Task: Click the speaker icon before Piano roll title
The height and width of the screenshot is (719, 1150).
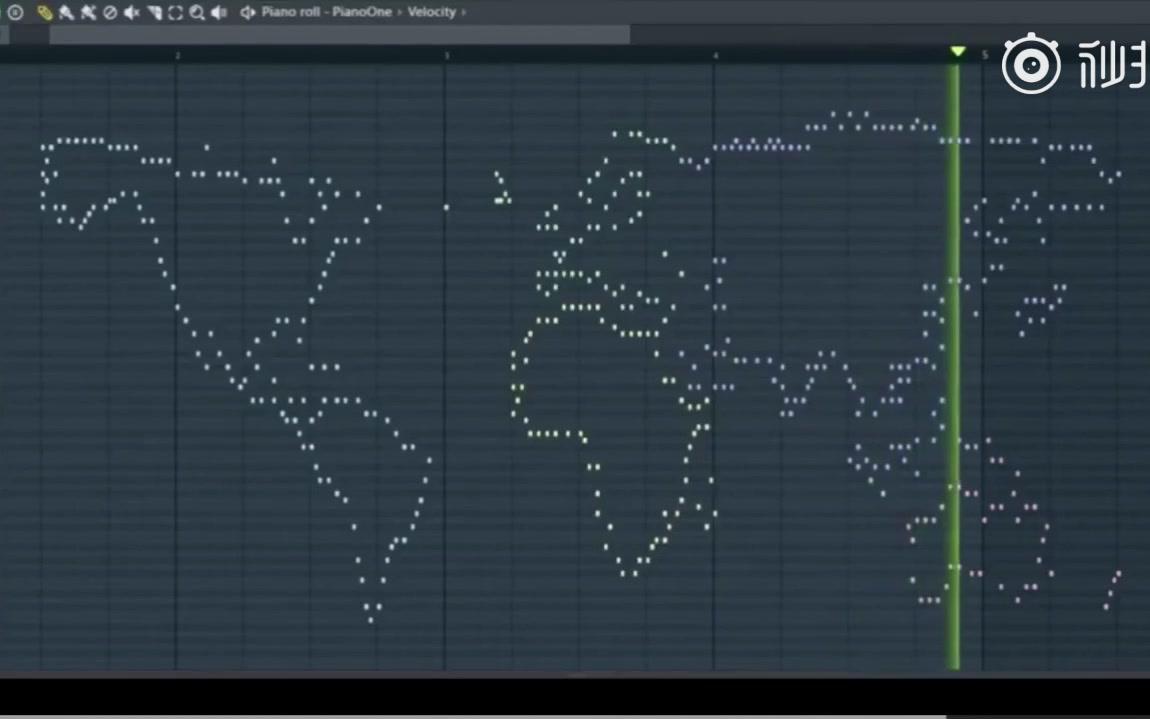Action: [x=247, y=12]
